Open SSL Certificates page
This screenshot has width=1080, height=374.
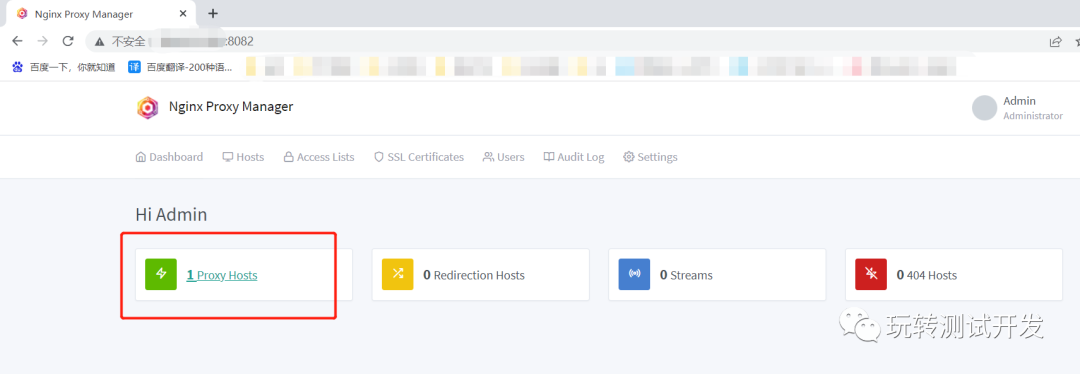pyautogui.click(x=419, y=157)
